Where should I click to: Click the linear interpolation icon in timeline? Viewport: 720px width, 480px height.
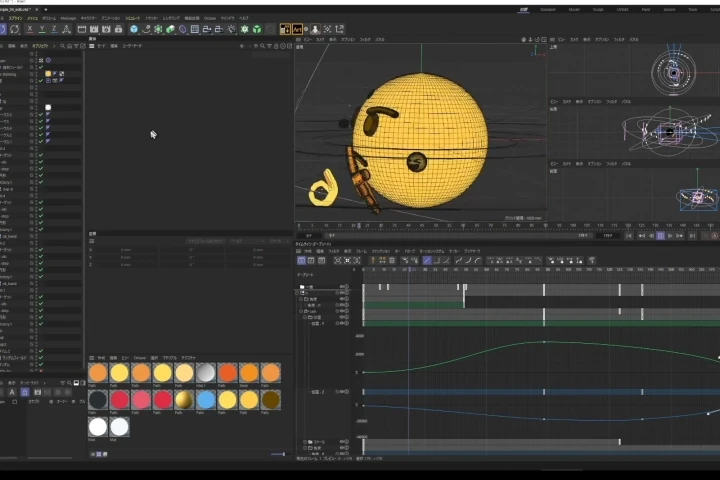(x=427, y=260)
